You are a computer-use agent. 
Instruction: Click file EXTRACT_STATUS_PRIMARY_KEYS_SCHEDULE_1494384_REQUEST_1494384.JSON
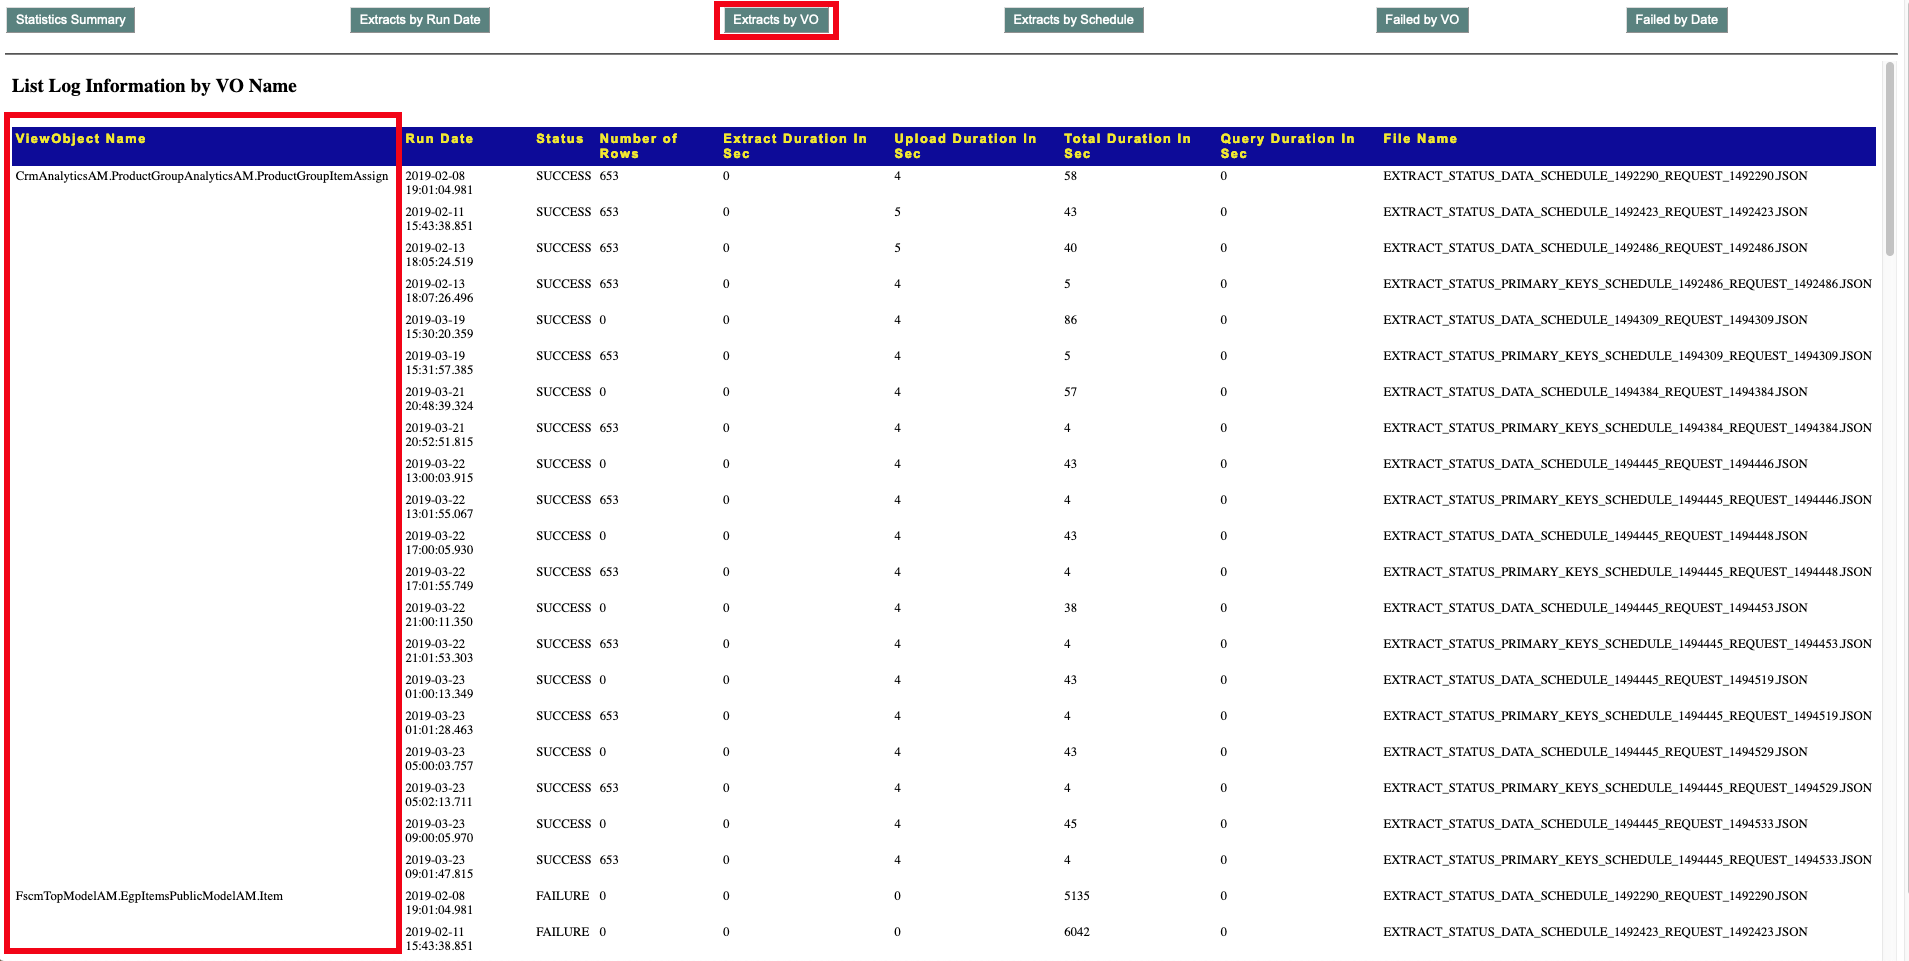1627,428
